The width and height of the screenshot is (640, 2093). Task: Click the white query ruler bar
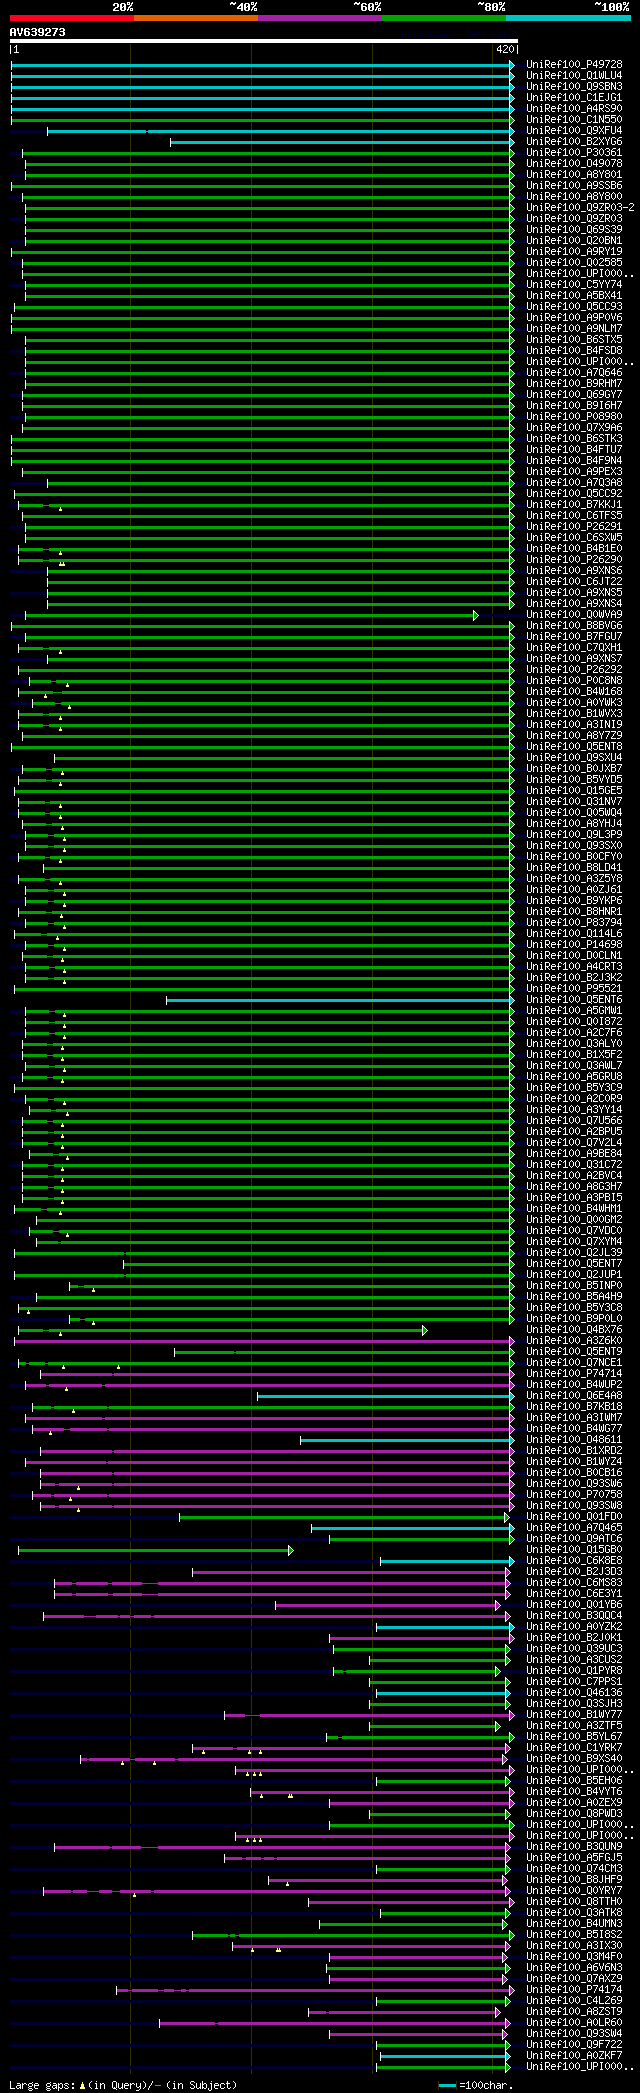click(x=263, y=41)
